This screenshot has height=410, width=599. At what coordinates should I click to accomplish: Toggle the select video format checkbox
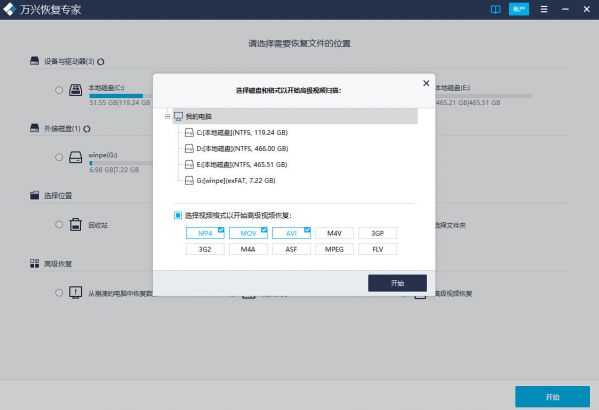[178, 216]
